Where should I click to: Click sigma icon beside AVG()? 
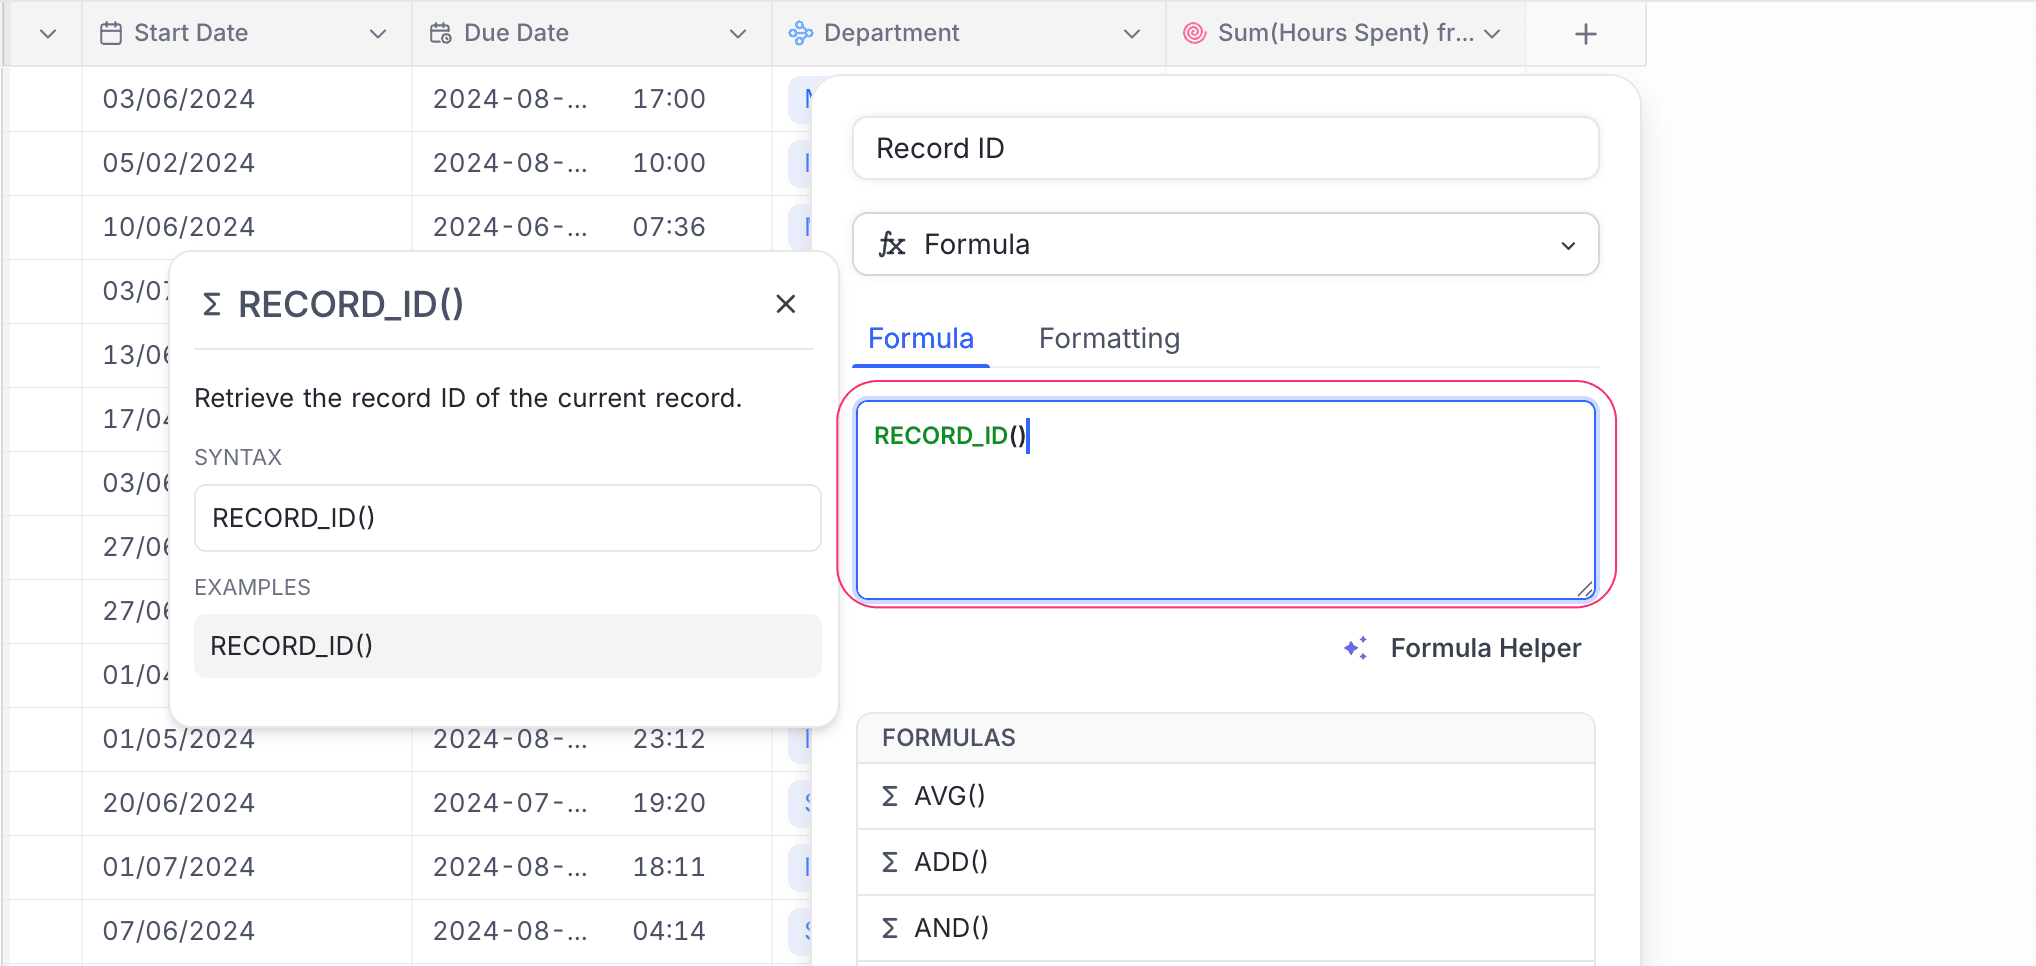pos(889,796)
